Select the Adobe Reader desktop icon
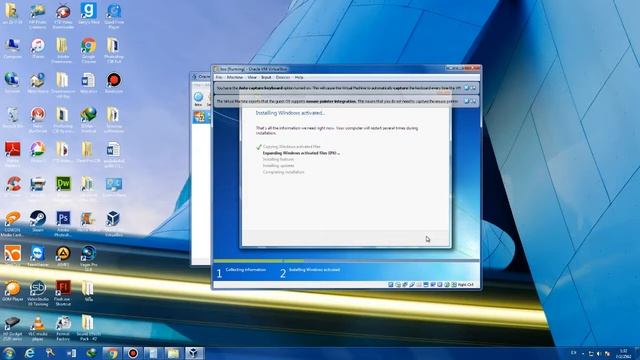This screenshot has height=360, width=640. tap(12, 154)
